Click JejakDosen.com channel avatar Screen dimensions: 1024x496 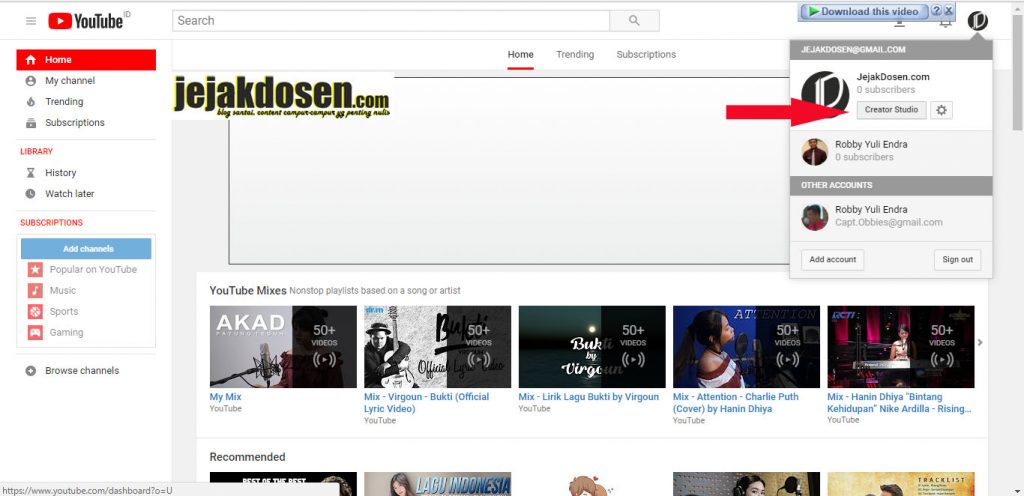(825, 96)
